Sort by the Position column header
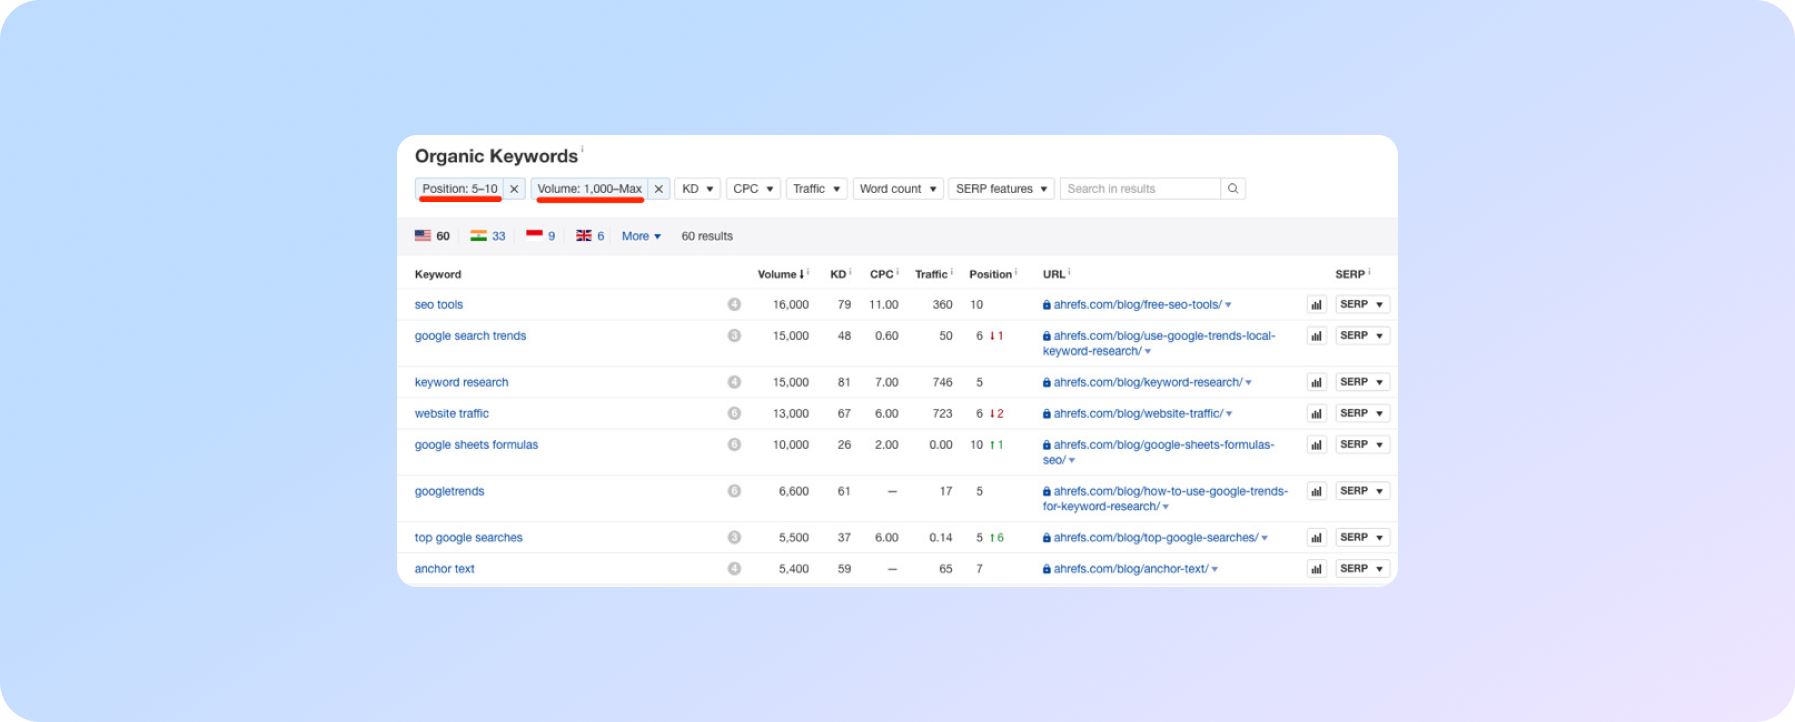The height and width of the screenshot is (722, 1795). tap(990, 274)
